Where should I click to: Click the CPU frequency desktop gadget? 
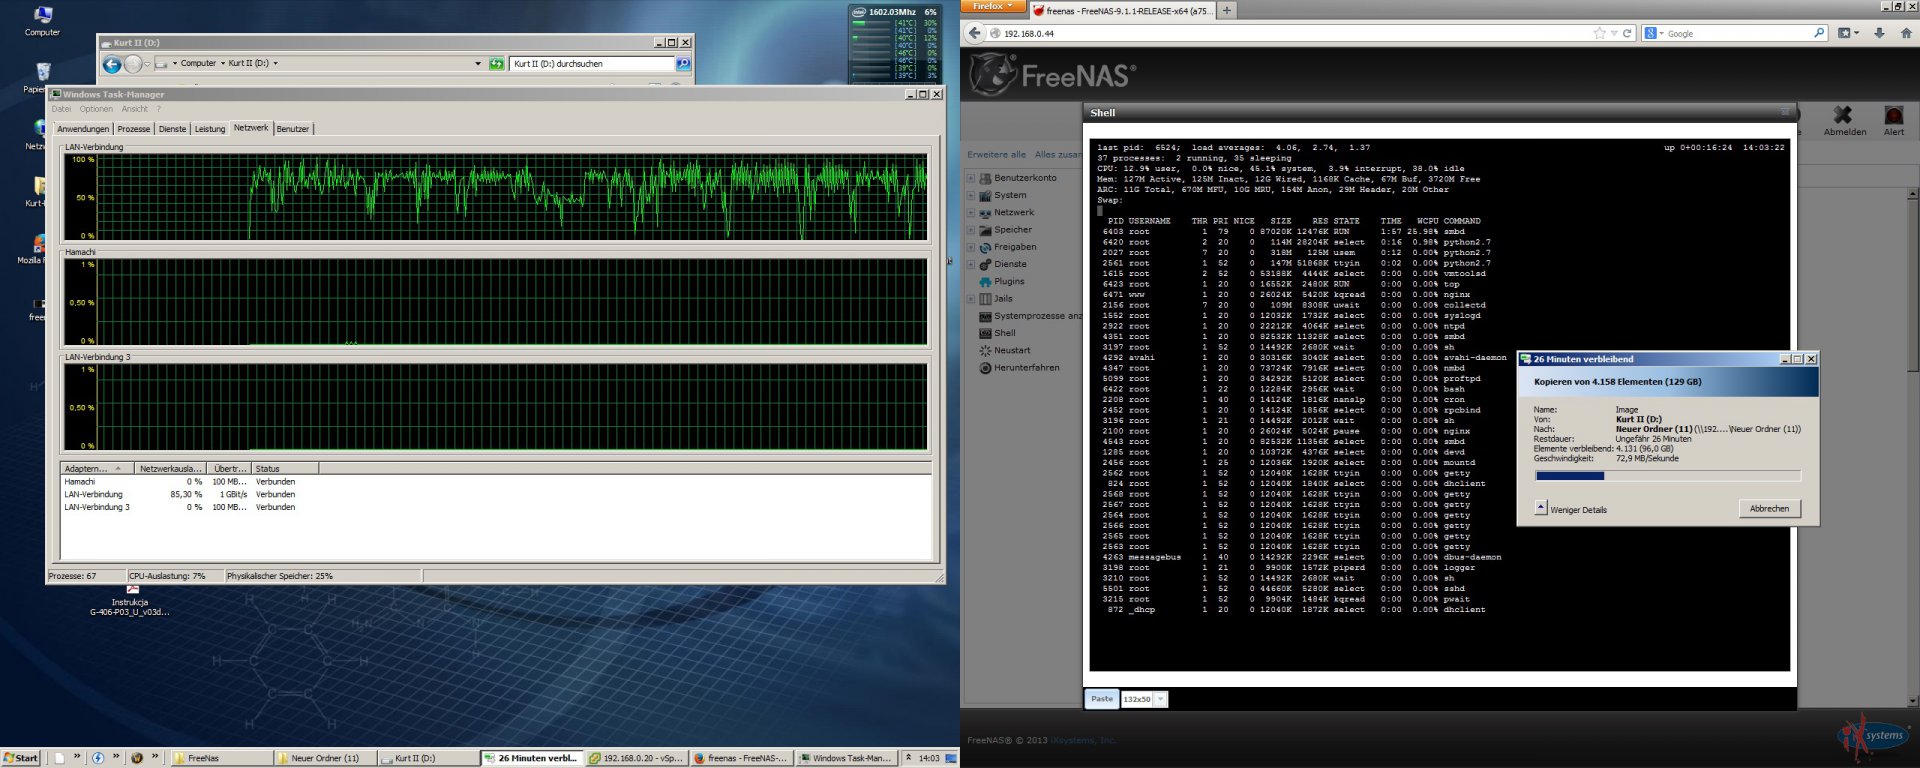click(x=893, y=43)
